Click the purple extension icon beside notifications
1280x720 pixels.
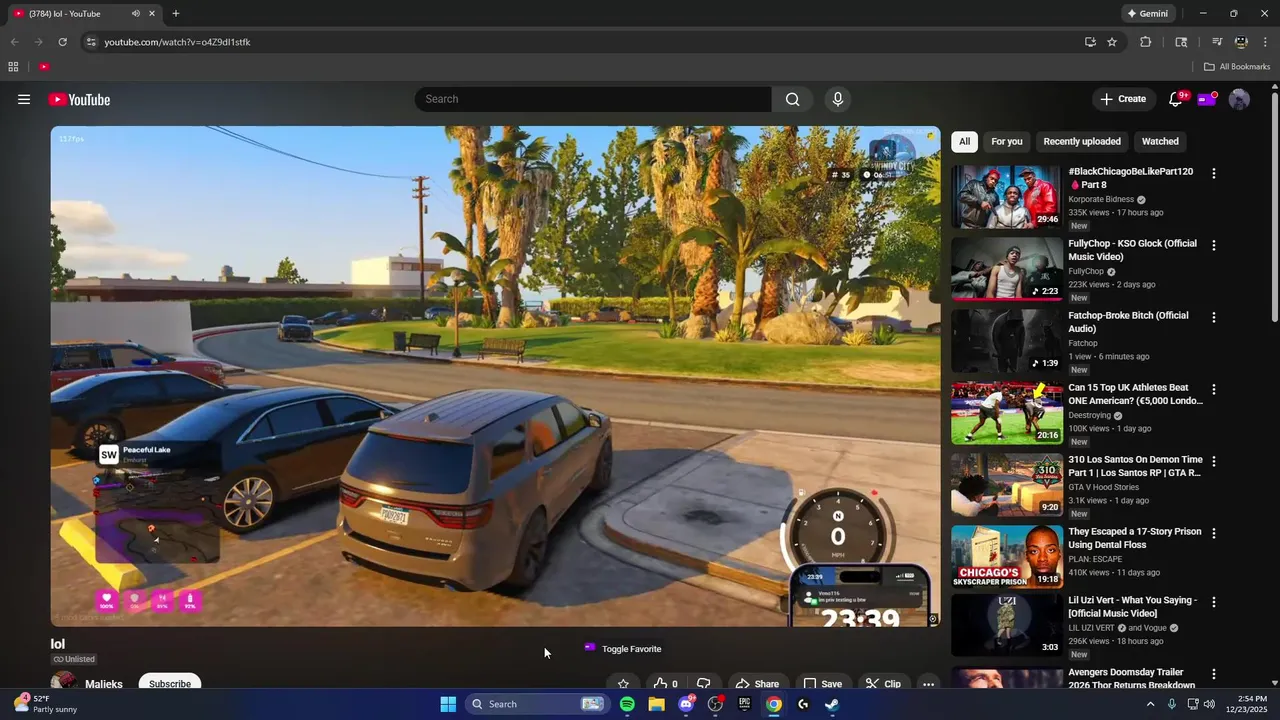[x=1207, y=99]
